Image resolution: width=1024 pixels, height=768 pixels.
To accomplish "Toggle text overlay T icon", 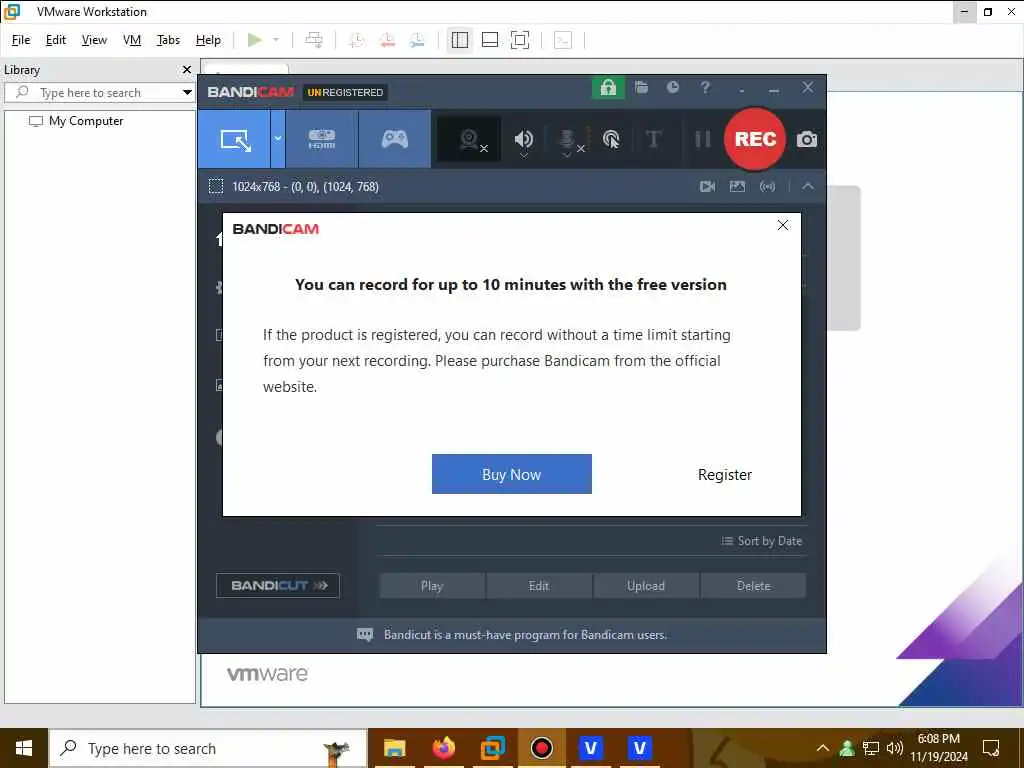I will pyautogui.click(x=654, y=139).
